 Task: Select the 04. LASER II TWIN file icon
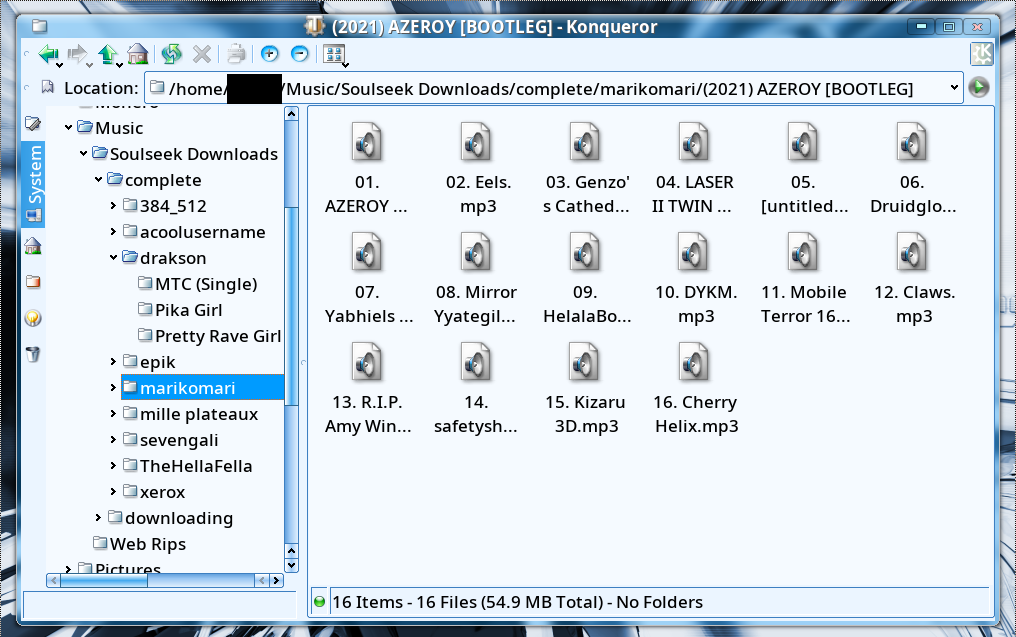click(693, 141)
